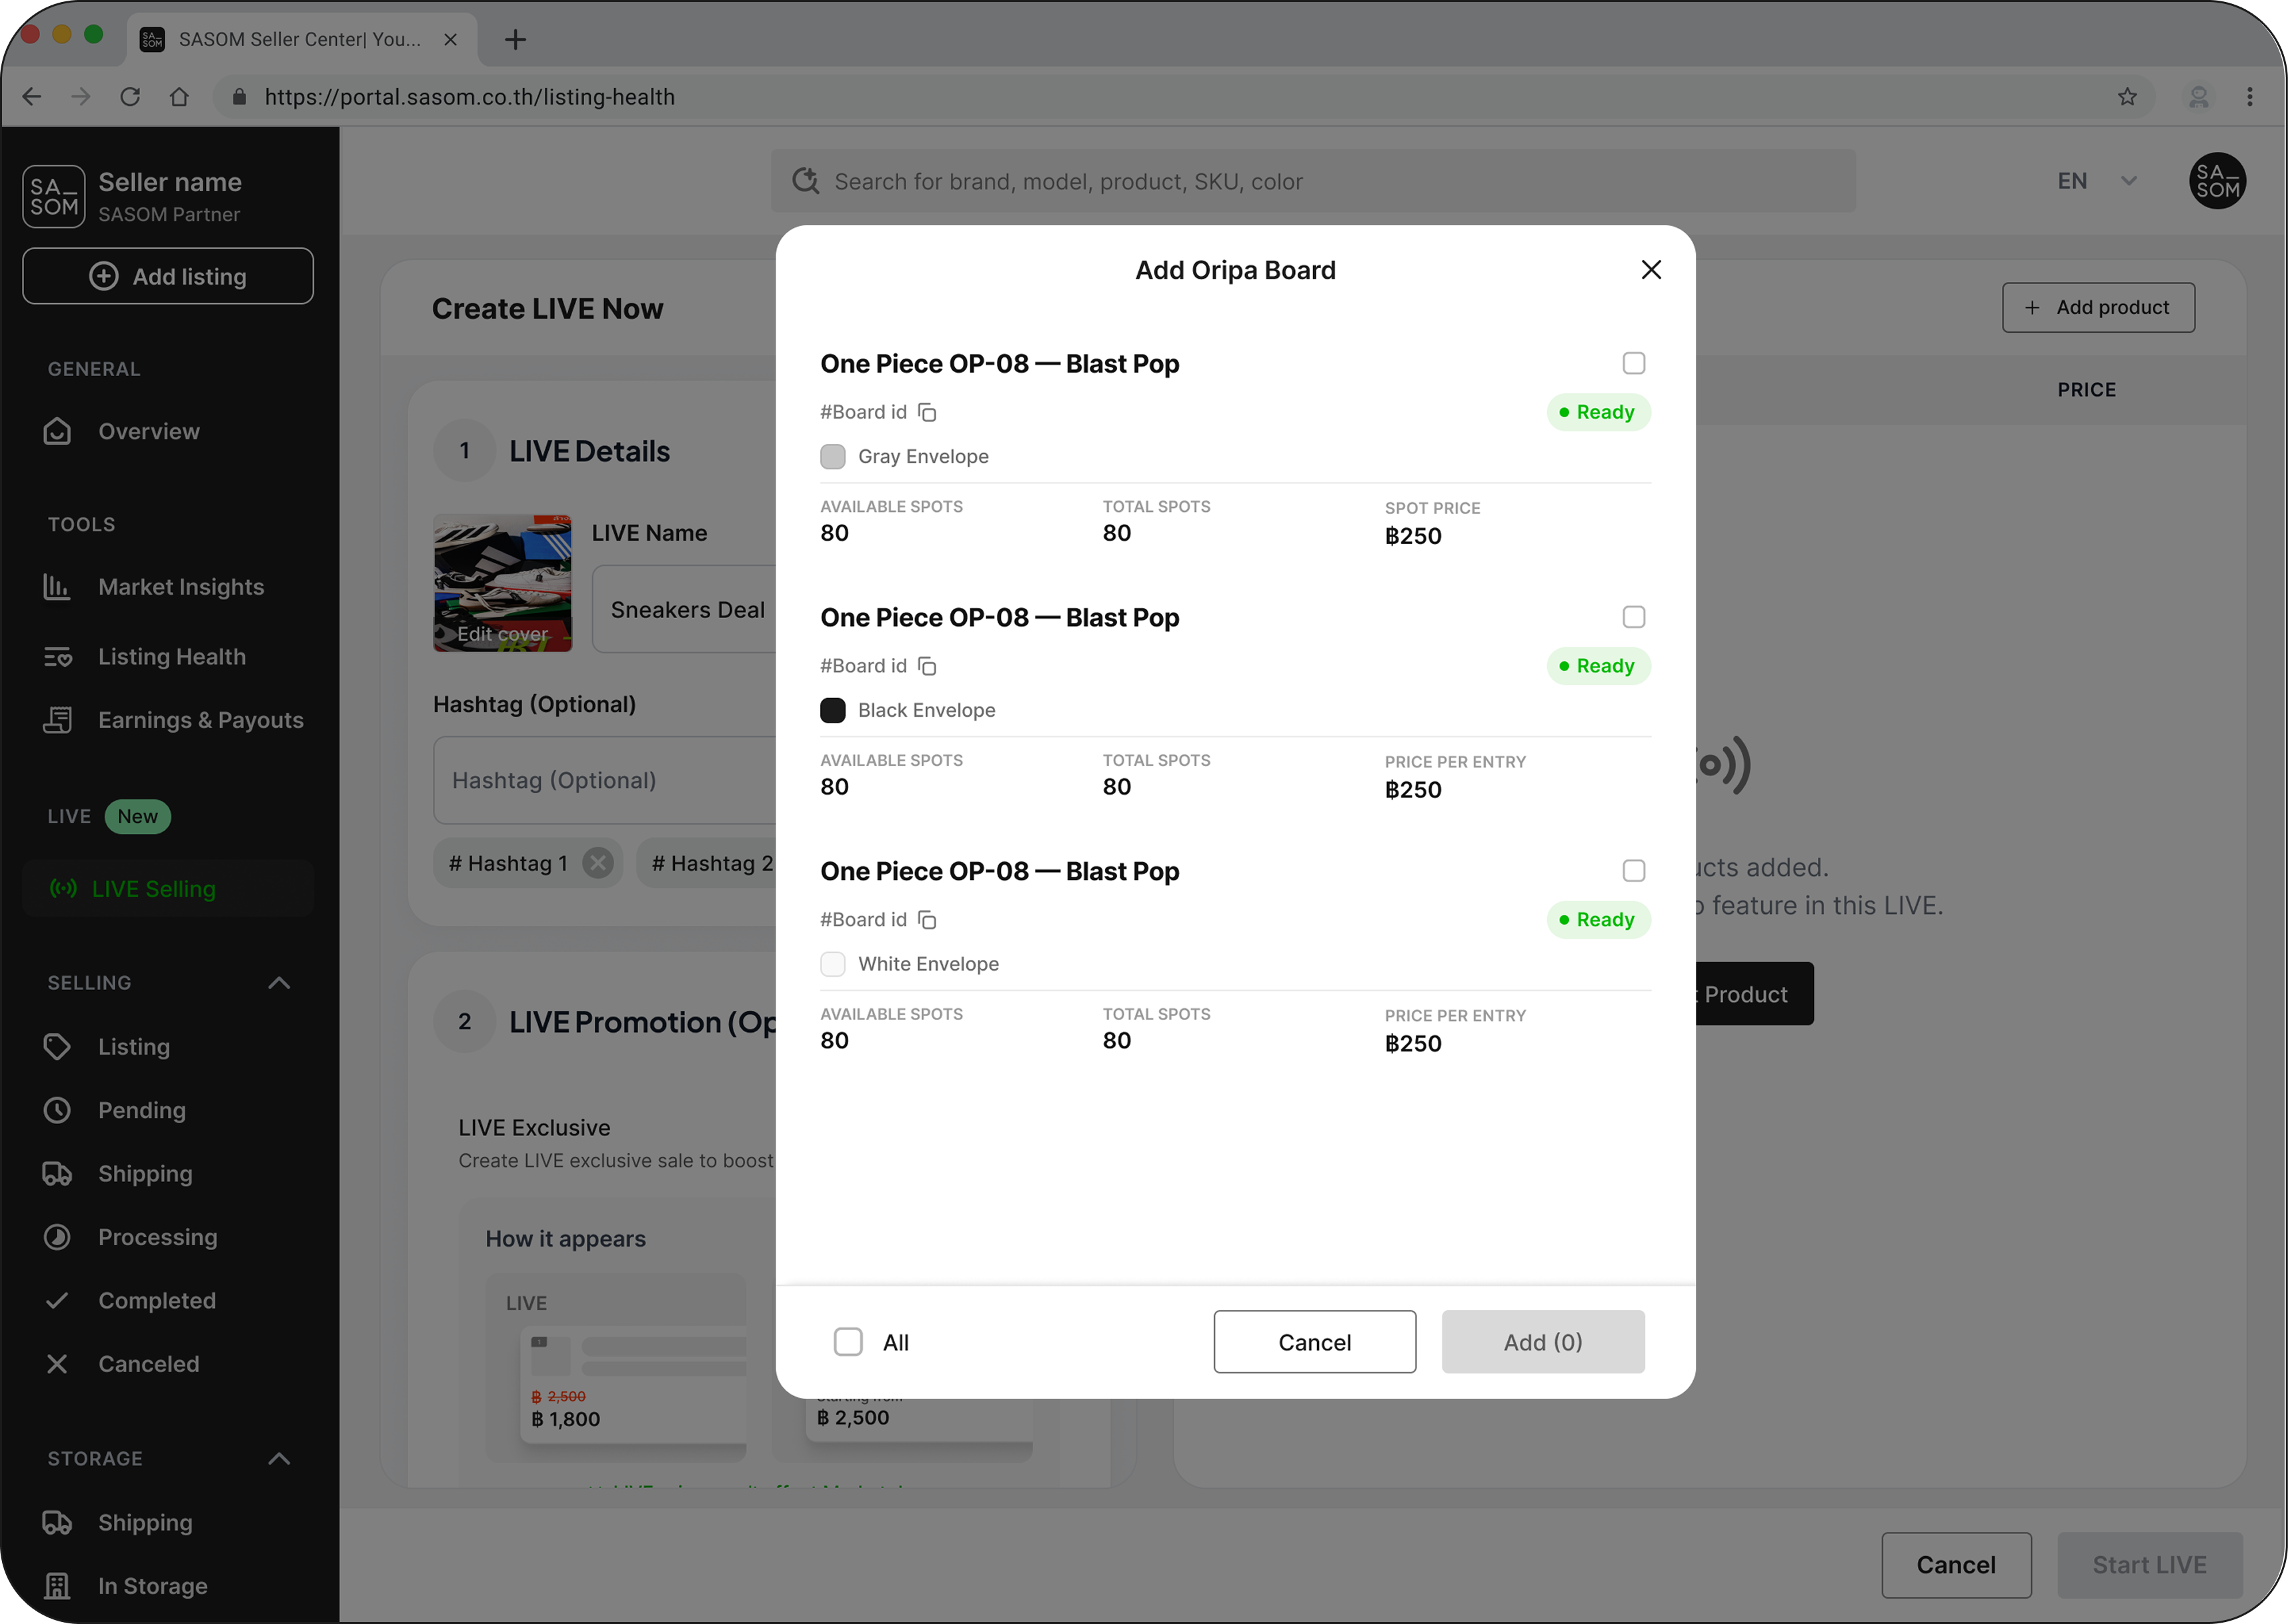The image size is (2288, 1624).
Task: Select the White Envelope board checkbox
Action: (1633, 871)
